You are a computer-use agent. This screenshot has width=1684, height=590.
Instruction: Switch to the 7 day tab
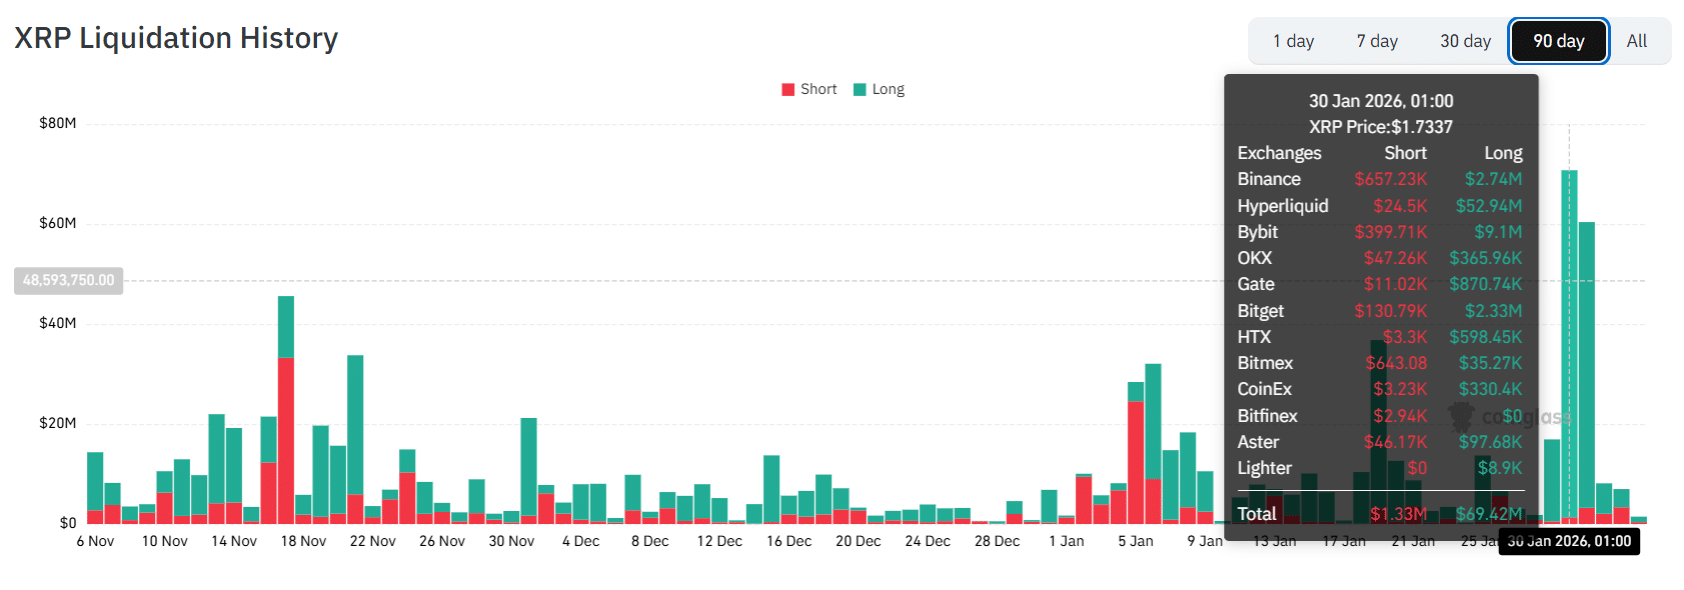click(1377, 41)
